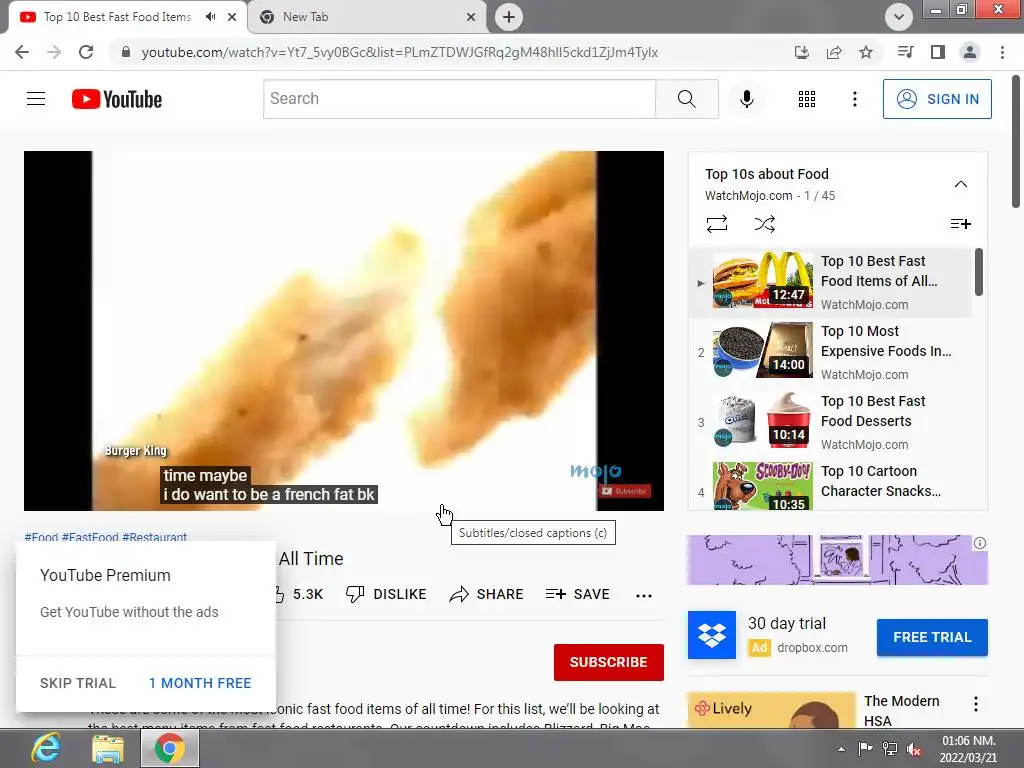Screen dimensions: 1024x768
Task: Click the #FastFood hashtag
Action: 90,537
